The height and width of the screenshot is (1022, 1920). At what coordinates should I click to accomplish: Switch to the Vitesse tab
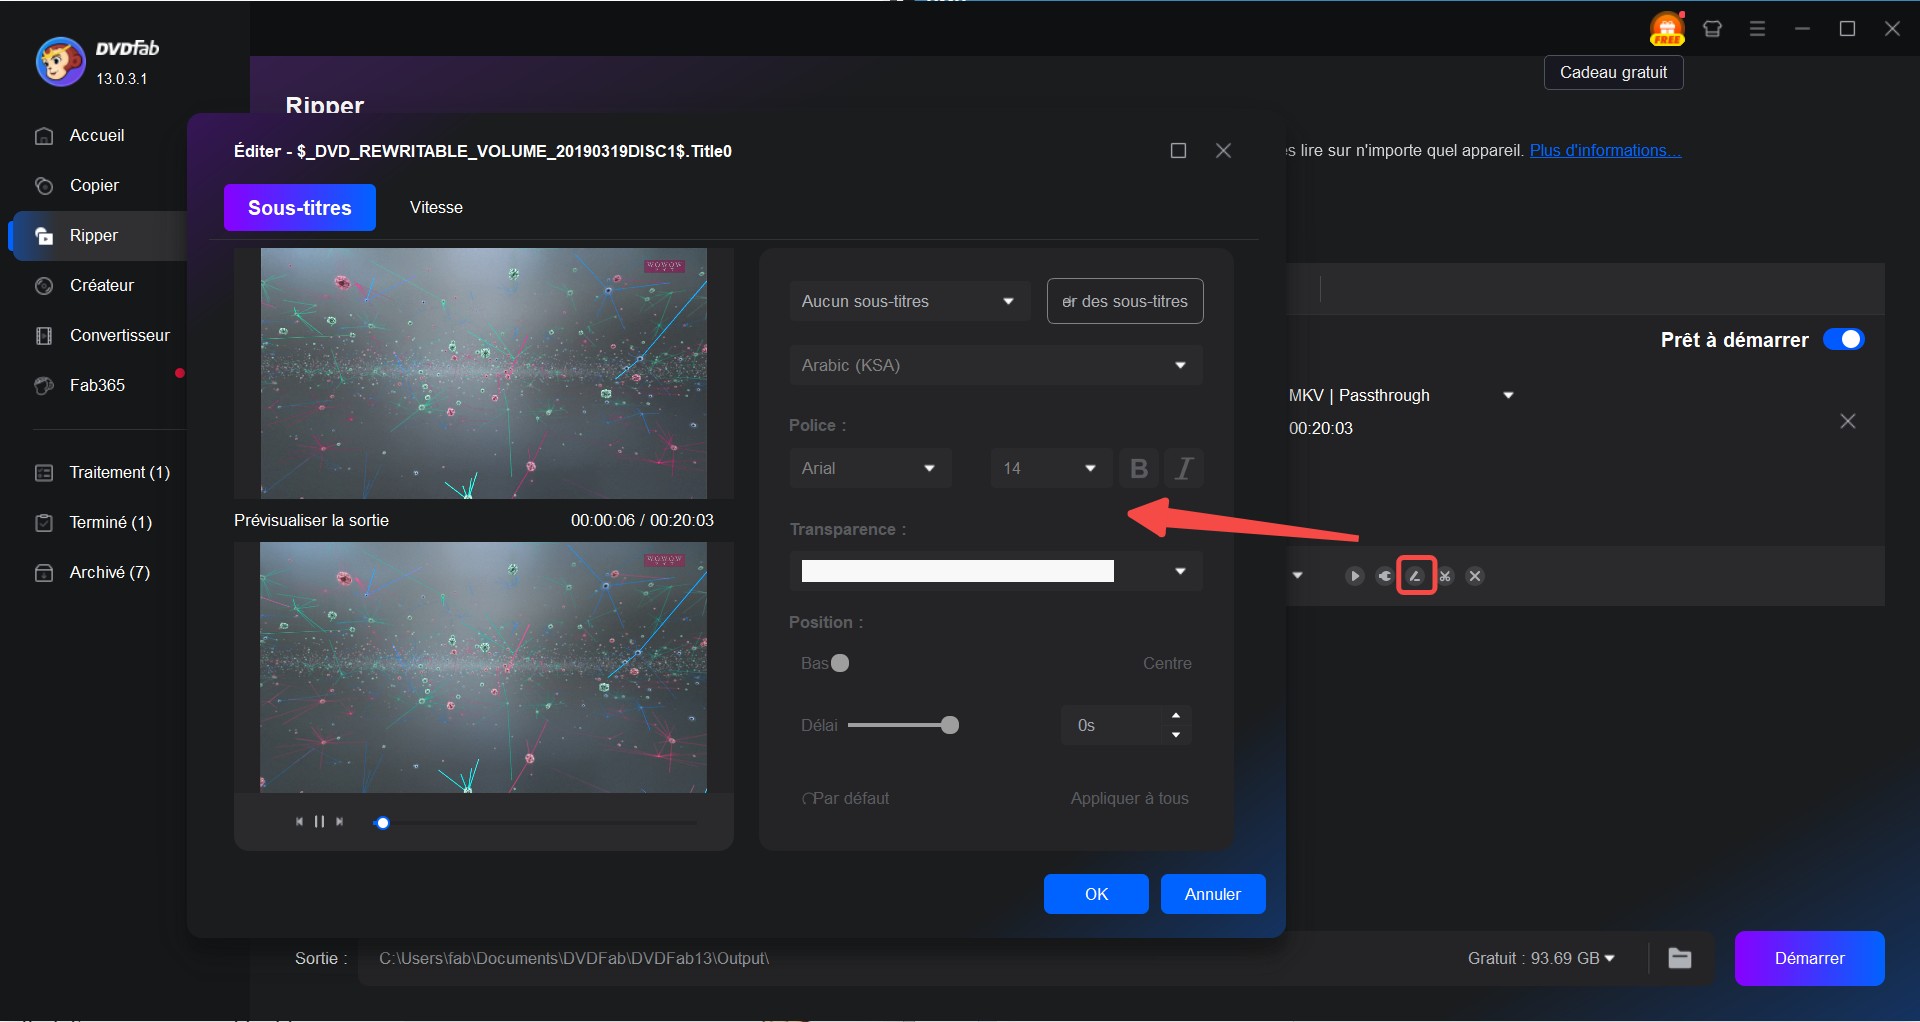click(x=436, y=207)
